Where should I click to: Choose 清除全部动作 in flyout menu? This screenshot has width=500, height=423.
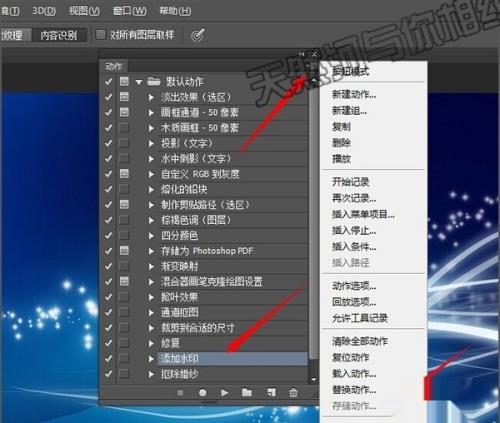pos(360,341)
